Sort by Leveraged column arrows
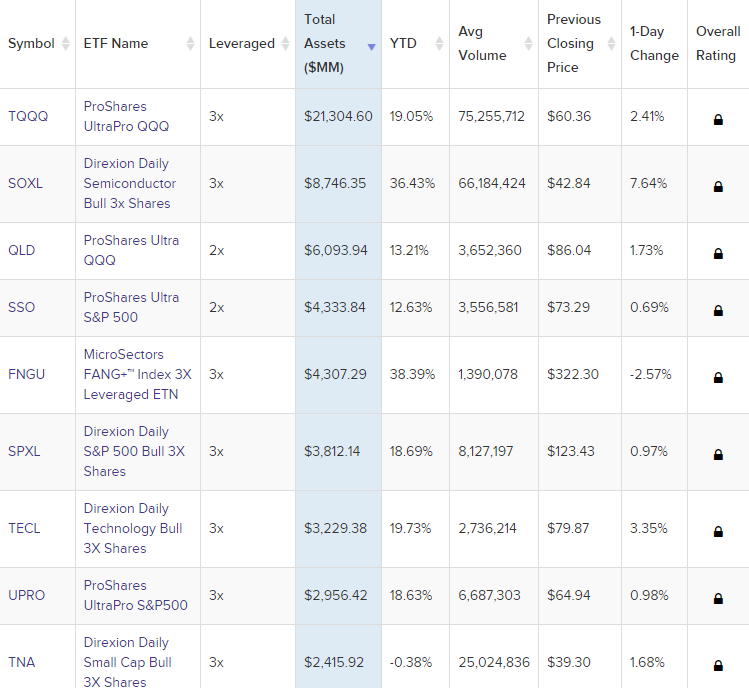Image resolution: width=749 pixels, height=688 pixels. point(285,43)
